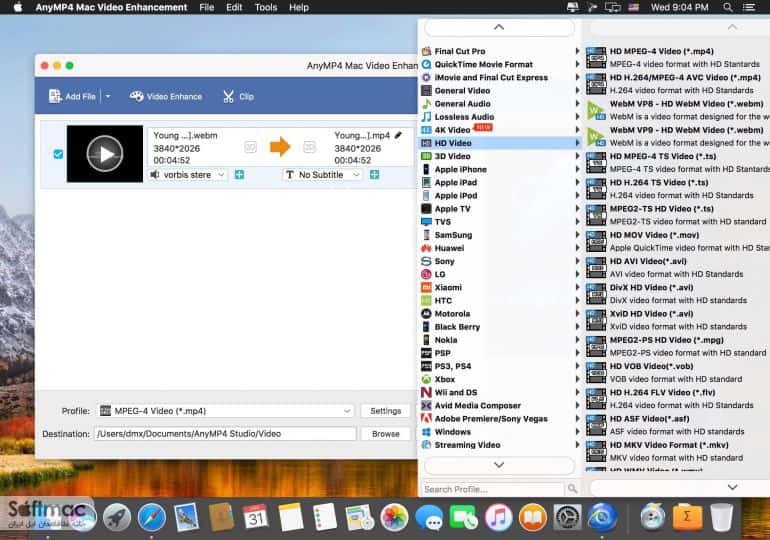
Task: Pick the Motorola device category
Action: point(500,314)
